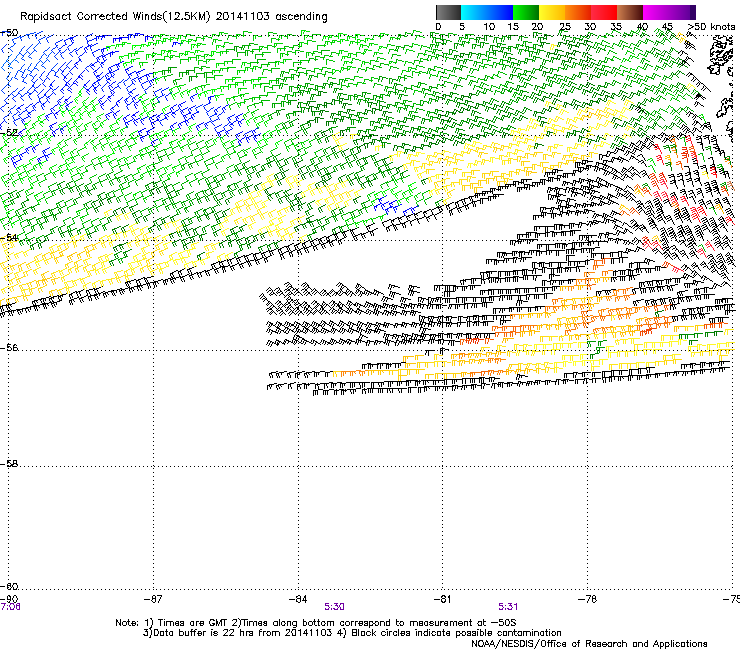Click the yellow 20-25 knots legend swatch
The width and height of the screenshot is (740, 650).
pyautogui.click(x=552, y=12)
